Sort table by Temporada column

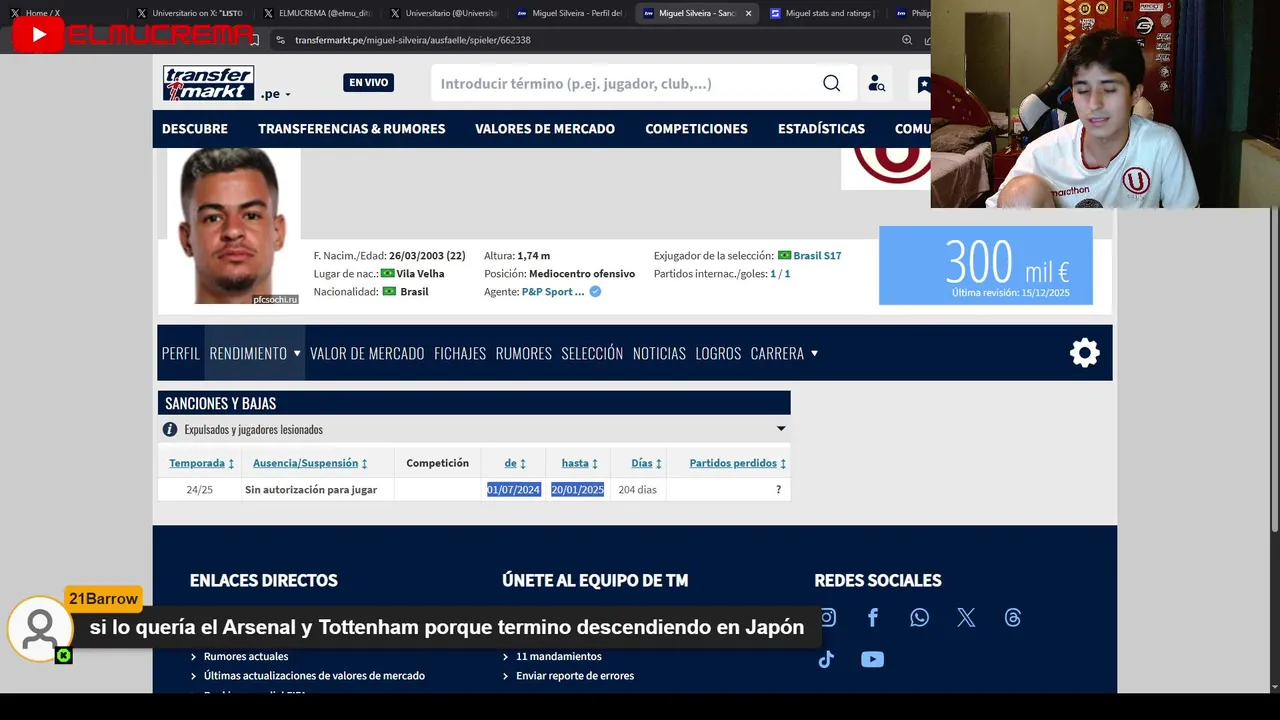click(201, 463)
